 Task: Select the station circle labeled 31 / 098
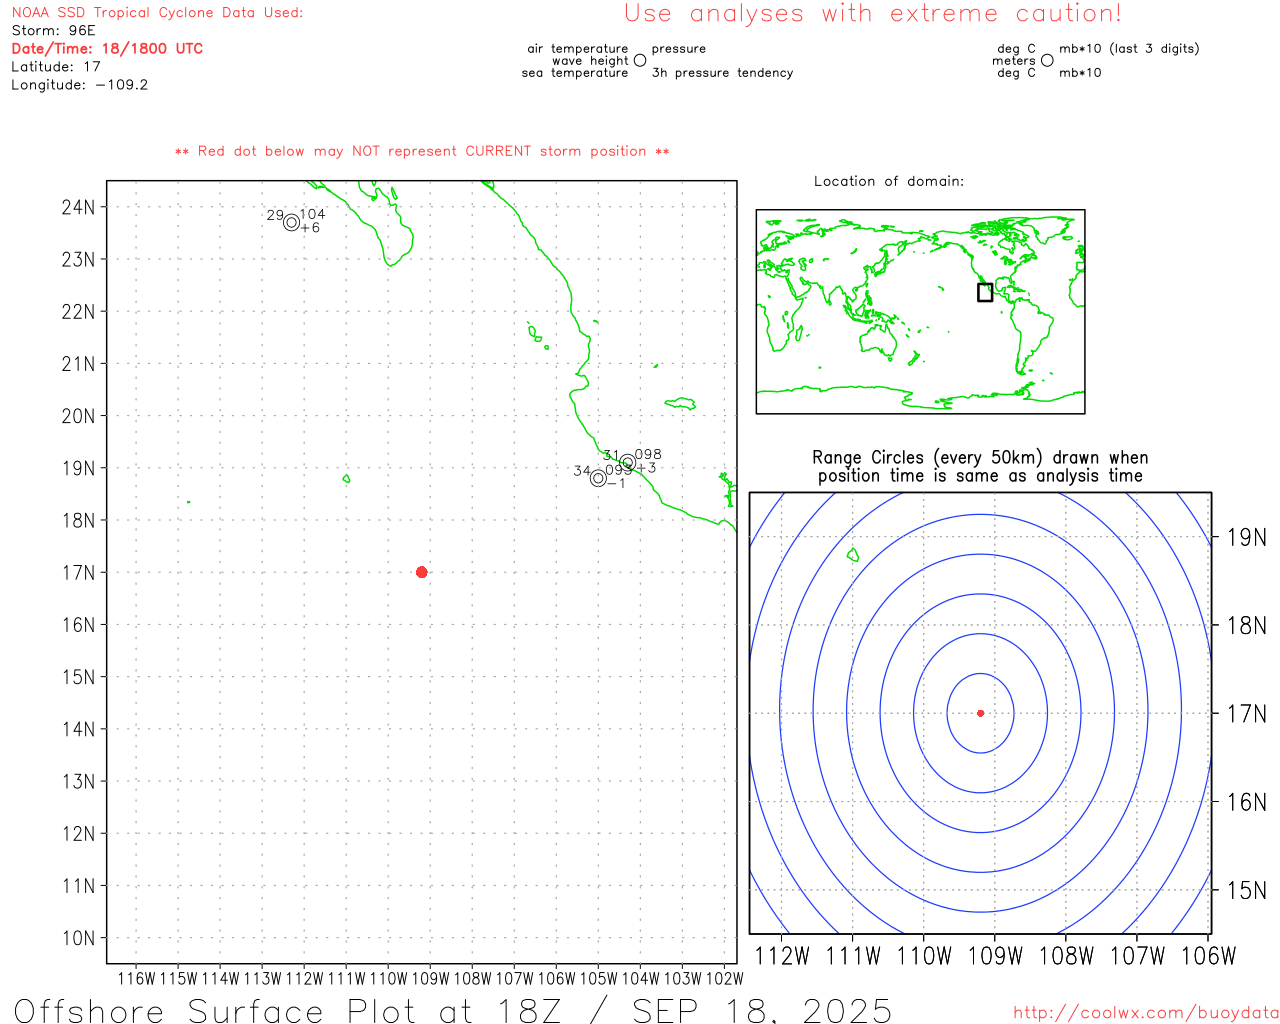627,462
